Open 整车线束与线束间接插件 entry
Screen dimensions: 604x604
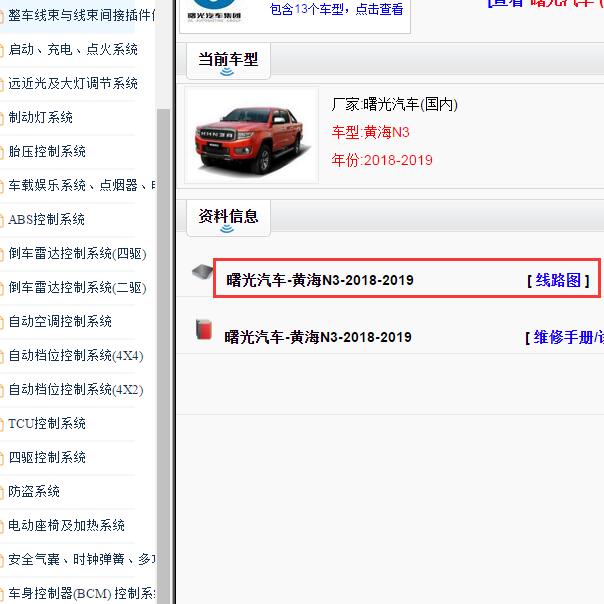(81, 15)
